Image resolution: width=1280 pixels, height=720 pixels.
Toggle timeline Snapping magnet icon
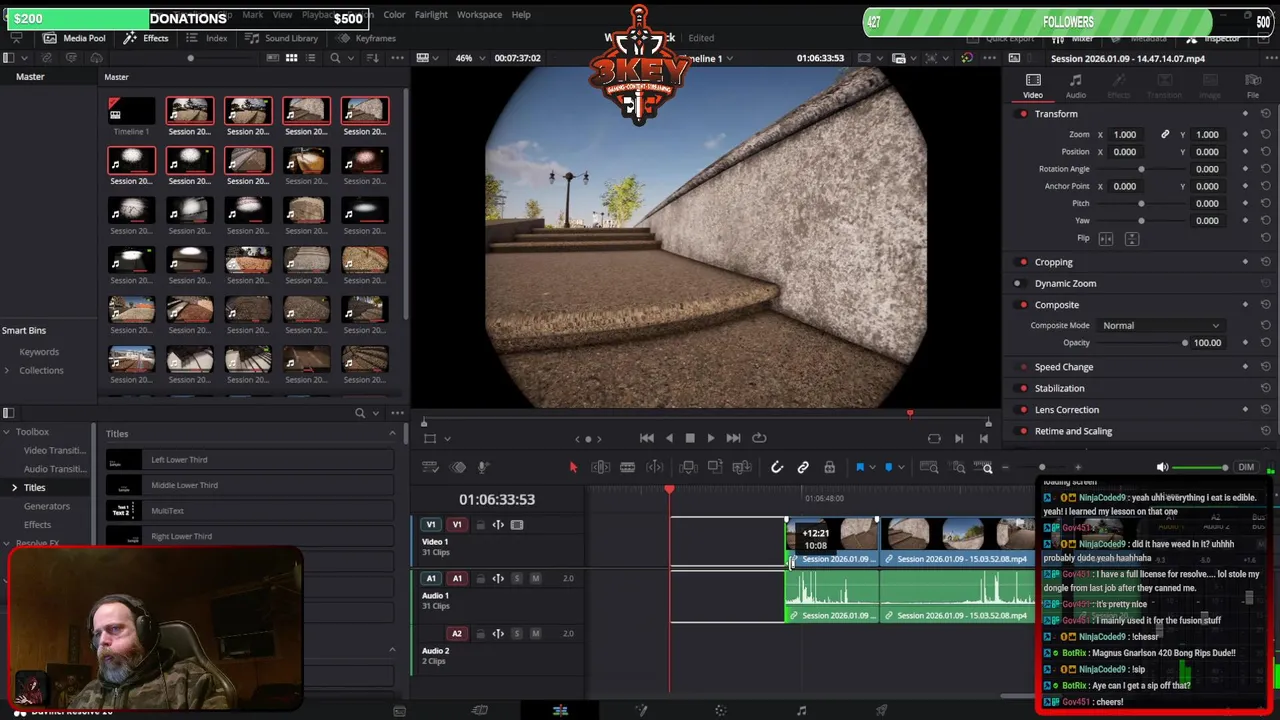coord(776,467)
